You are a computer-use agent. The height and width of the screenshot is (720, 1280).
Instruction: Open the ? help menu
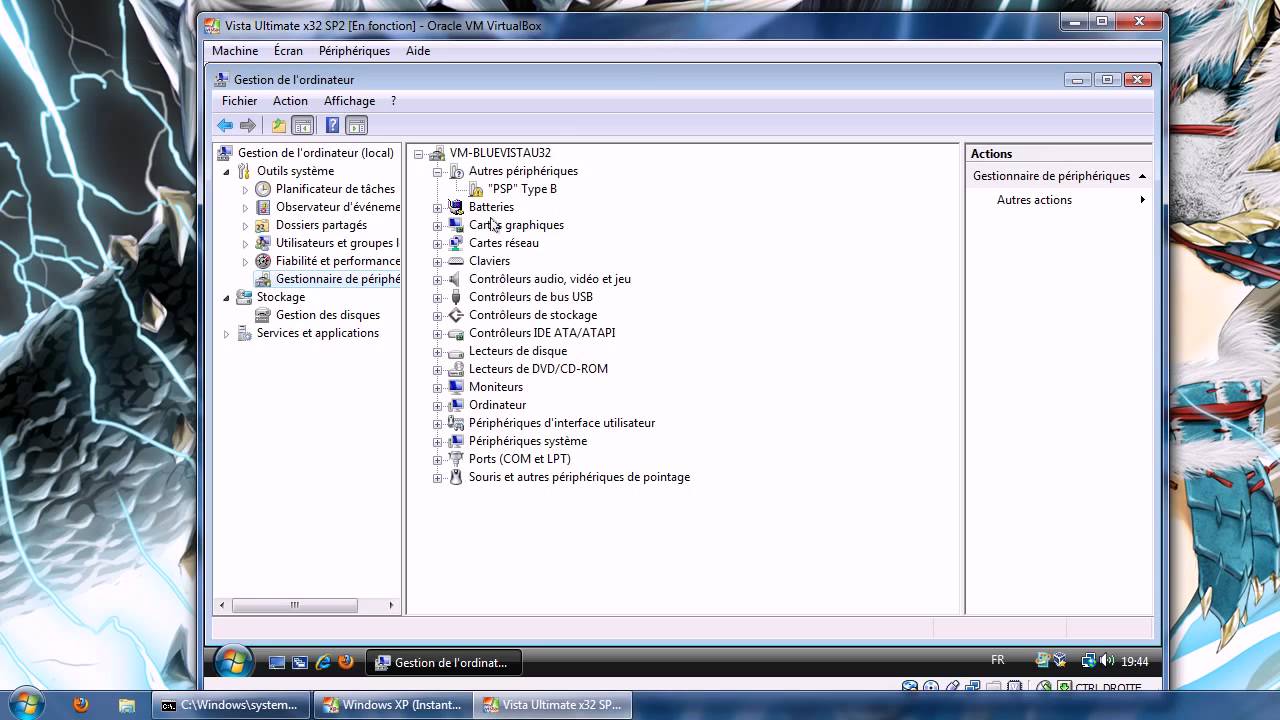pos(393,101)
